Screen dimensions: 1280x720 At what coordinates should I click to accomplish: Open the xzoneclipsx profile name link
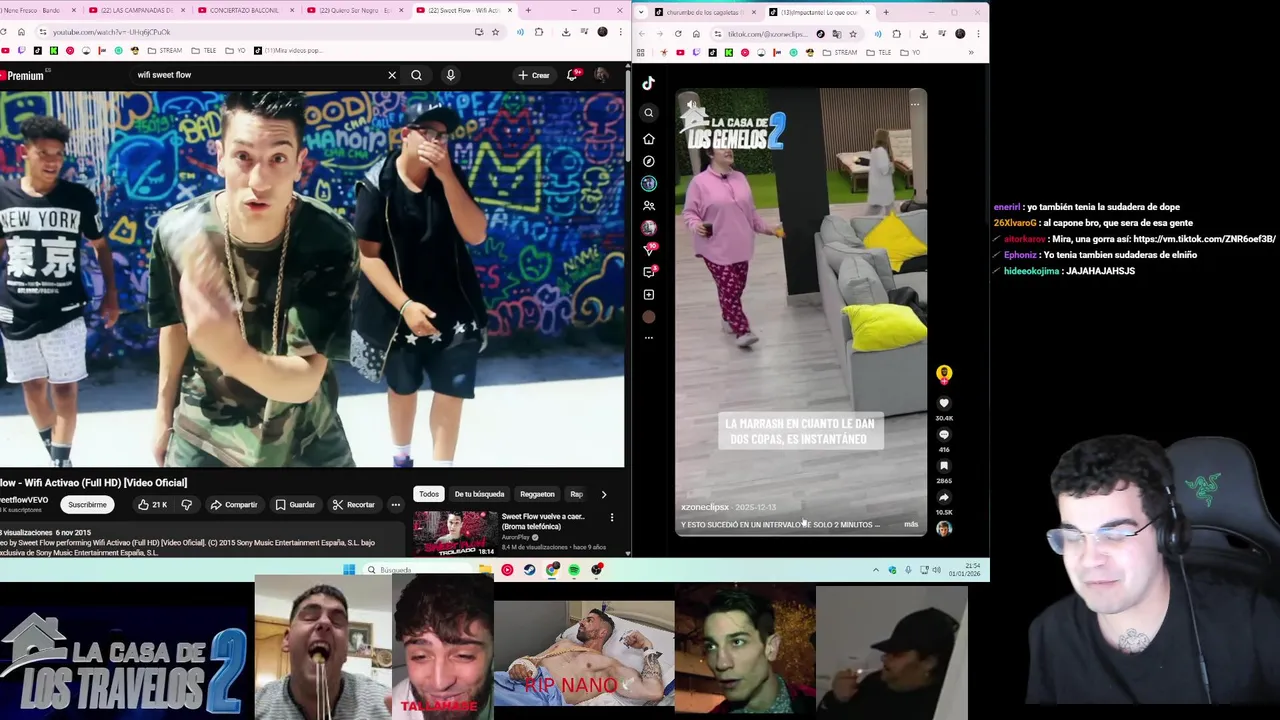[705, 507]
